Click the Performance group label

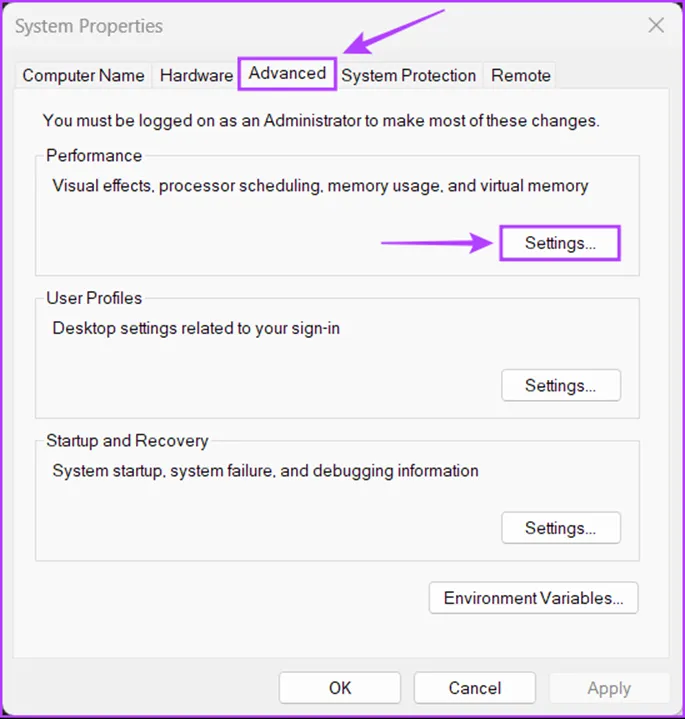click(94, 156)
